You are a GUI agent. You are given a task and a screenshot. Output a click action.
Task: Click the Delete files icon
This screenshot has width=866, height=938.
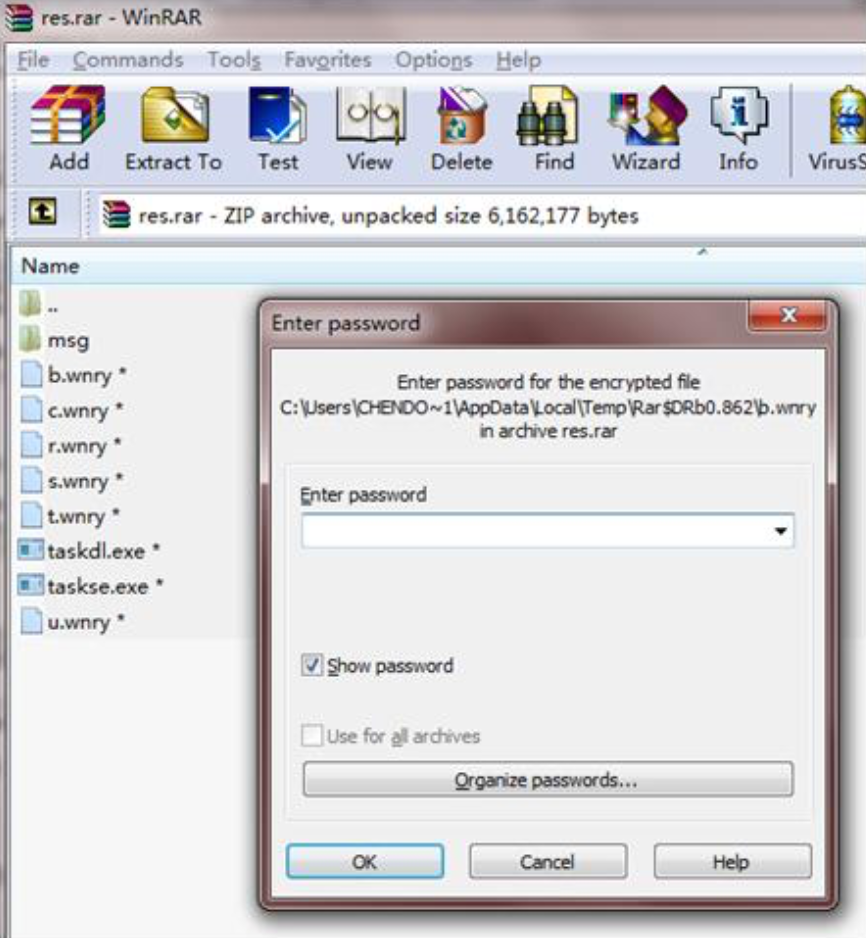(x=462, y=129)
